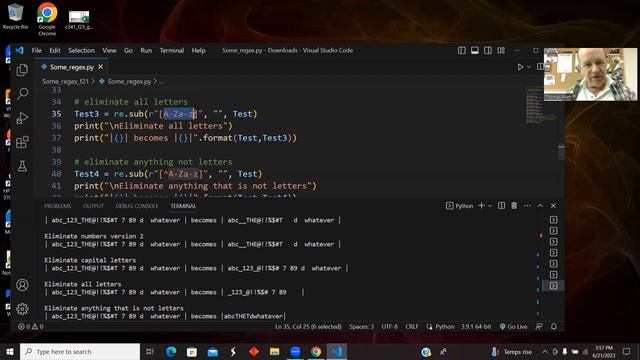Select interpreter 3.9.1 64-bit
The image size is (640, 360).
[x=476, y=327]
